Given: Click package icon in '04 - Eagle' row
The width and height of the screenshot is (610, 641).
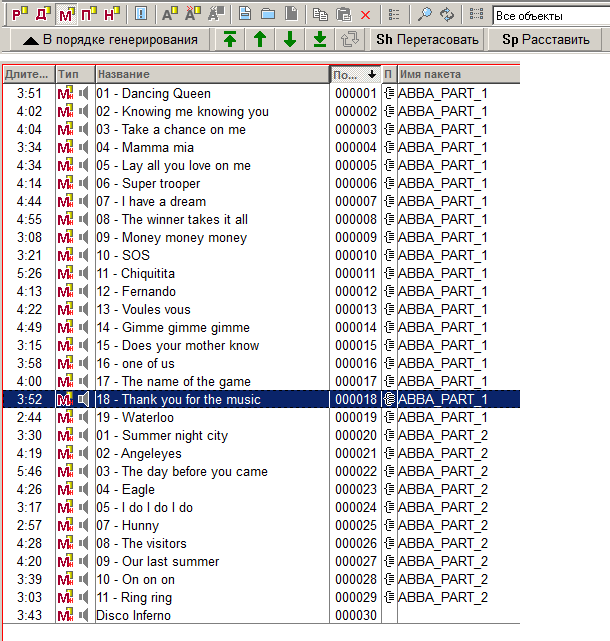Looking at the screenshot, I should click(x=389, y=489).
